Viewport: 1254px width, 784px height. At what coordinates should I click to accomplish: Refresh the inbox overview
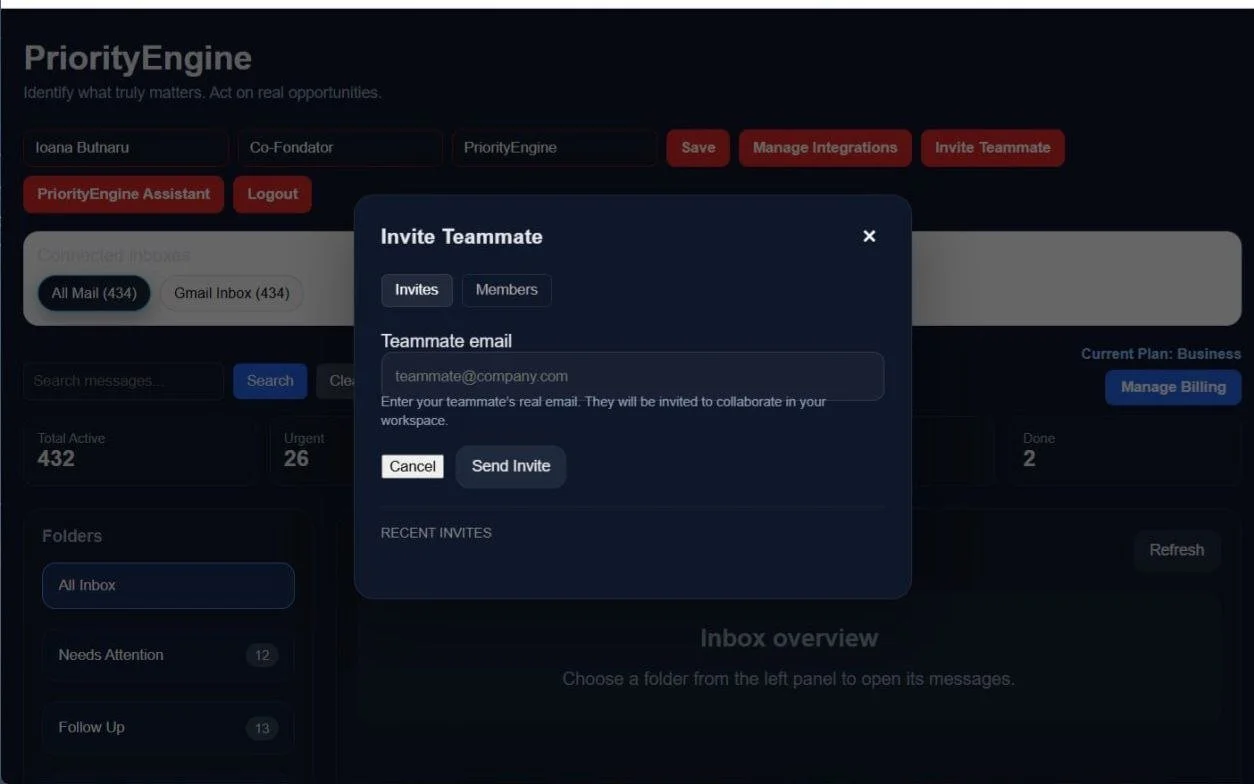(1177, 550)
